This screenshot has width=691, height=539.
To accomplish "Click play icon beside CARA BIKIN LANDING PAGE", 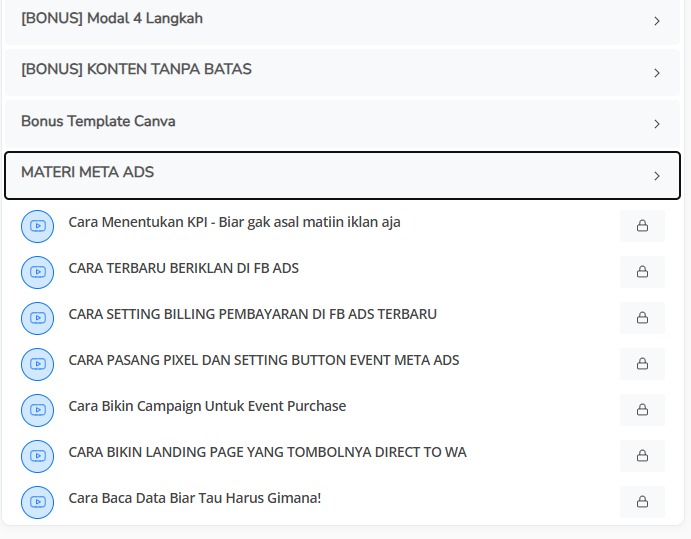I will (37, 456).
